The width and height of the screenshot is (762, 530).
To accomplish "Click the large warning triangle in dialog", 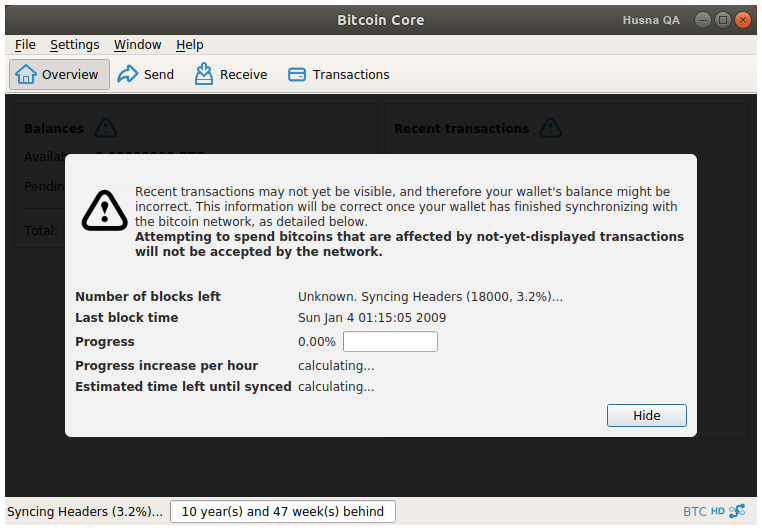I will (x=104, y=210).
